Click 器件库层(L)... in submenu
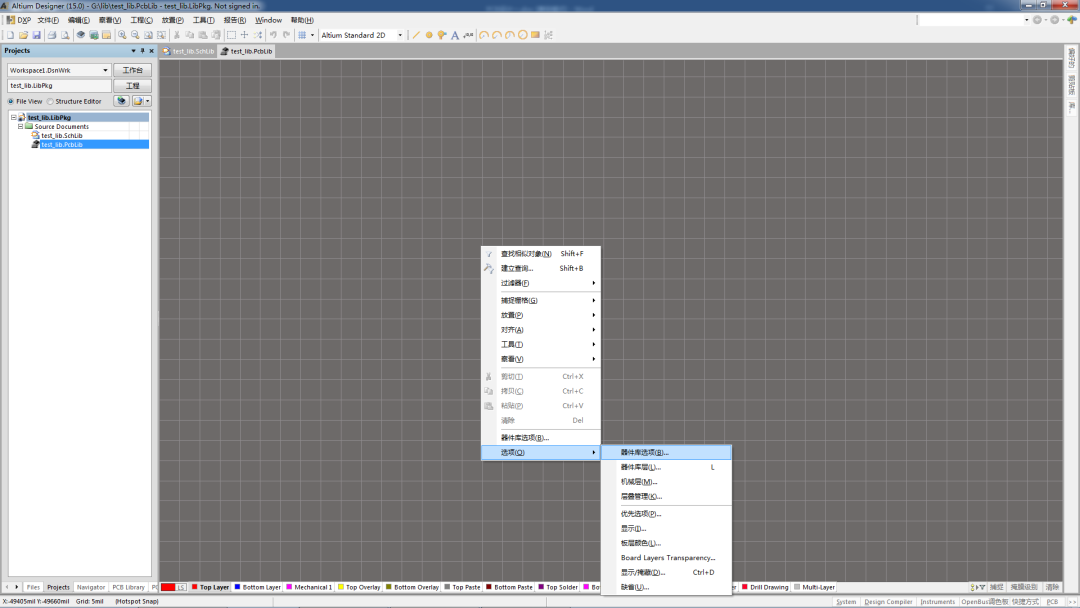This screenshot has width=1080, height=608. (666, 467)
